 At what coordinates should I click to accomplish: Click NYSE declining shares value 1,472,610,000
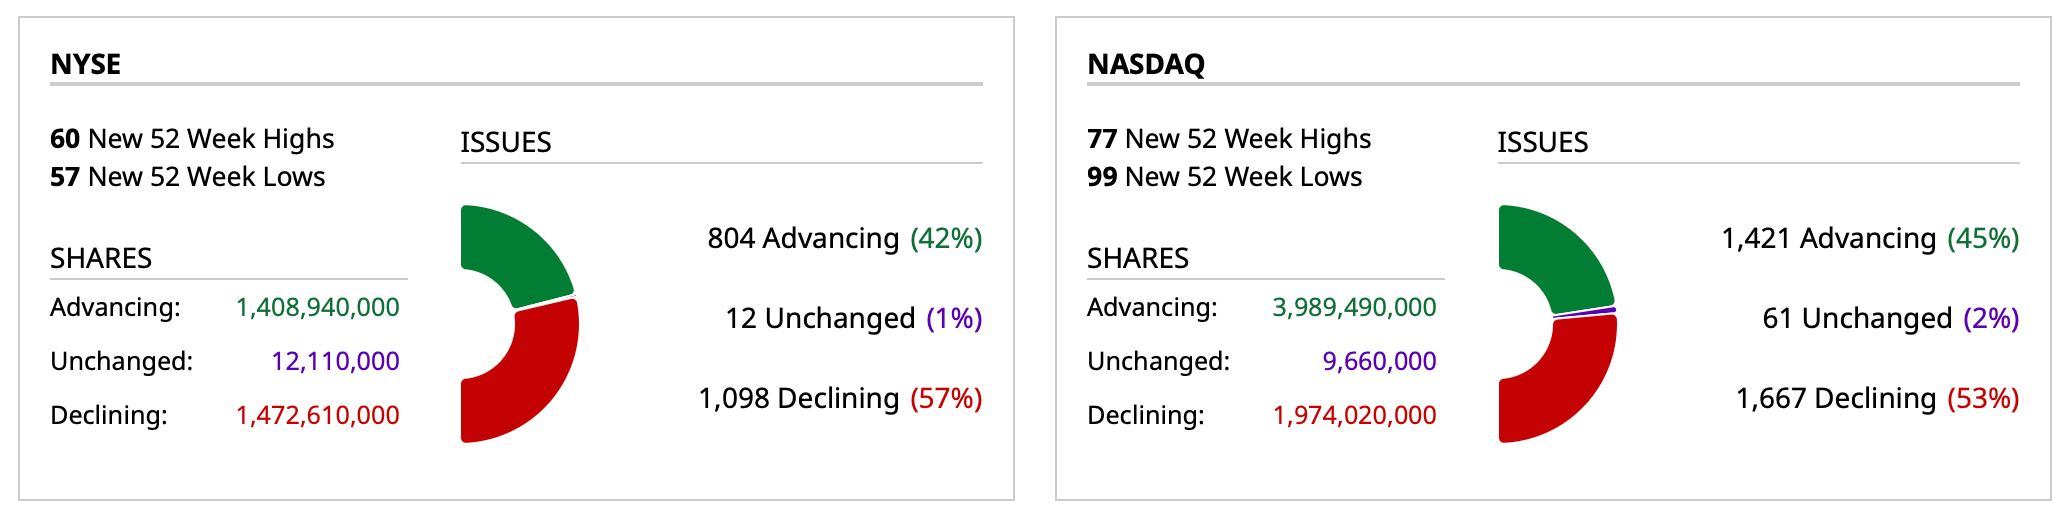pyautogui.click(x=317, y=415)
